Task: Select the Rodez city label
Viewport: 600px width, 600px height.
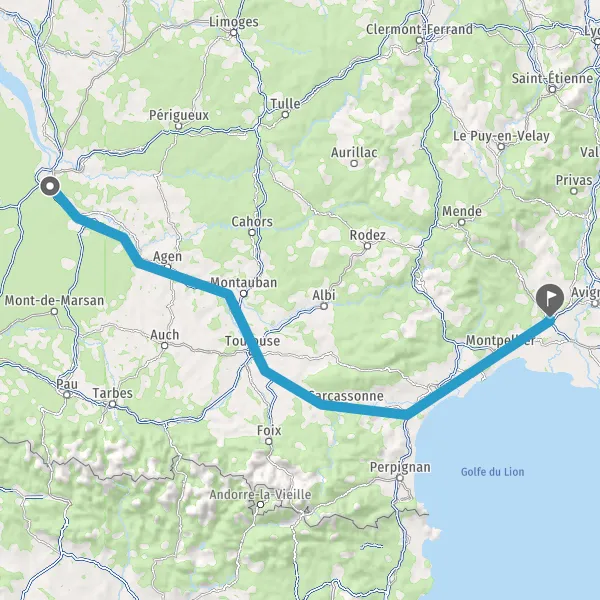Action: pyautogui.click(x=367, y=235)
